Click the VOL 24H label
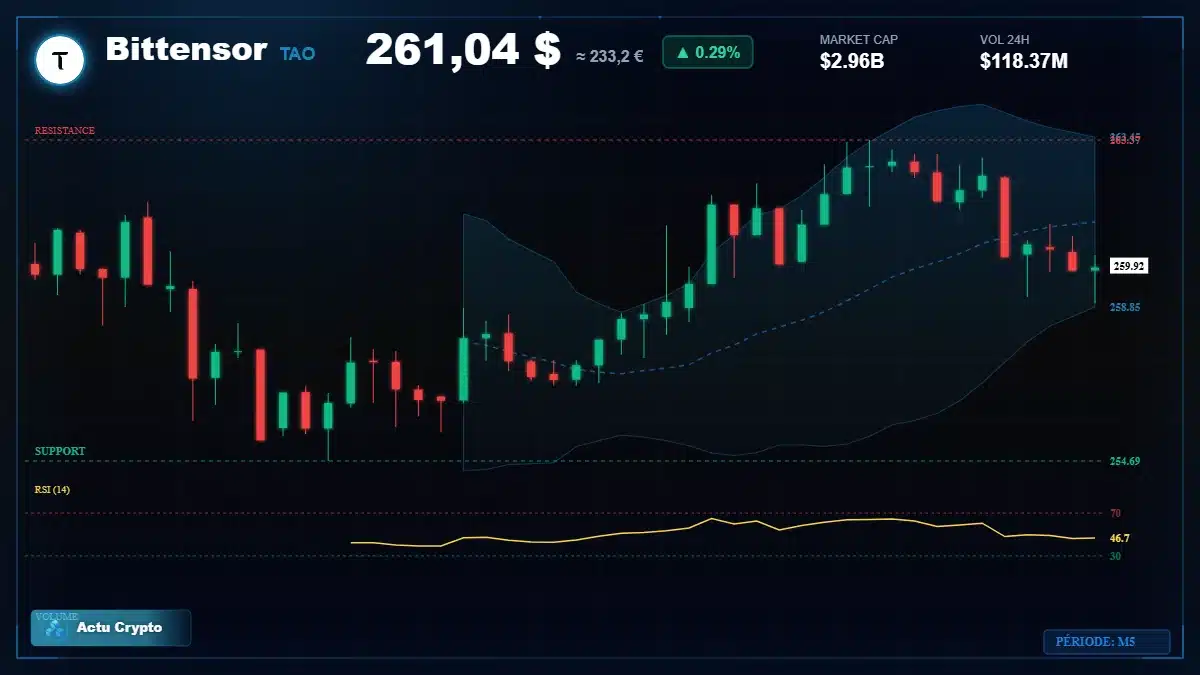The height and width of the screenshot is (675, 1200). click(1005, 40)
